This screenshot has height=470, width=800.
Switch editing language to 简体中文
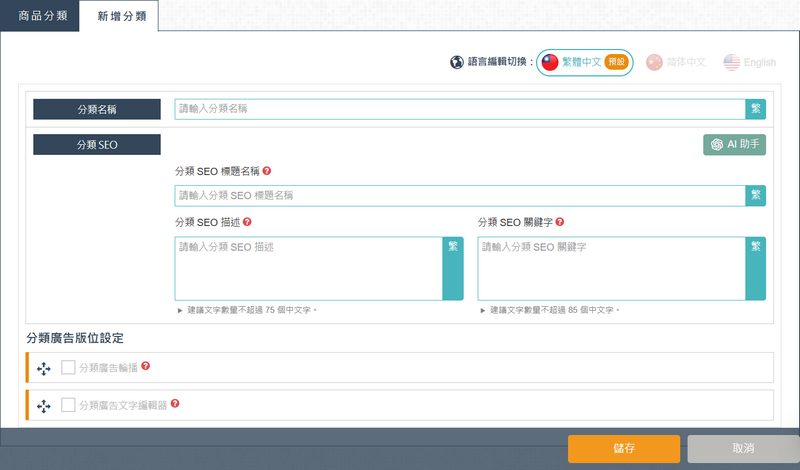tap(676, 62)
